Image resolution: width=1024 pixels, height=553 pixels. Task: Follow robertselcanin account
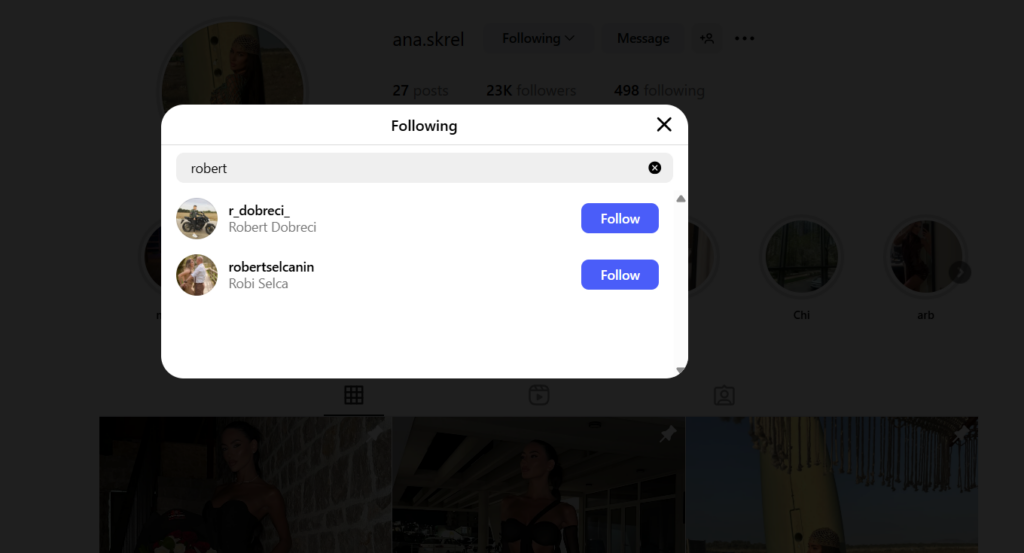pos(620,275)
